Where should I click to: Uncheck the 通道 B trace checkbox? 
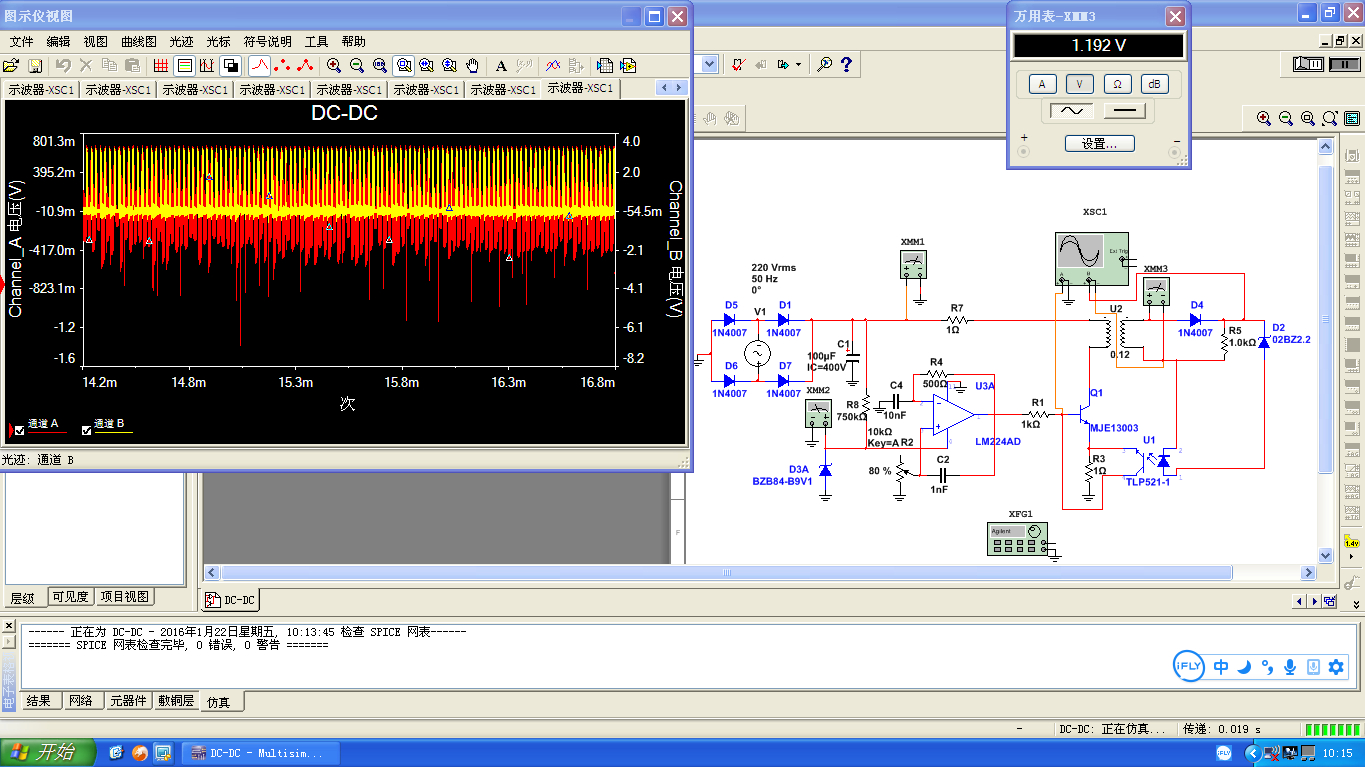pyautogui.click(x=86, y=430)
